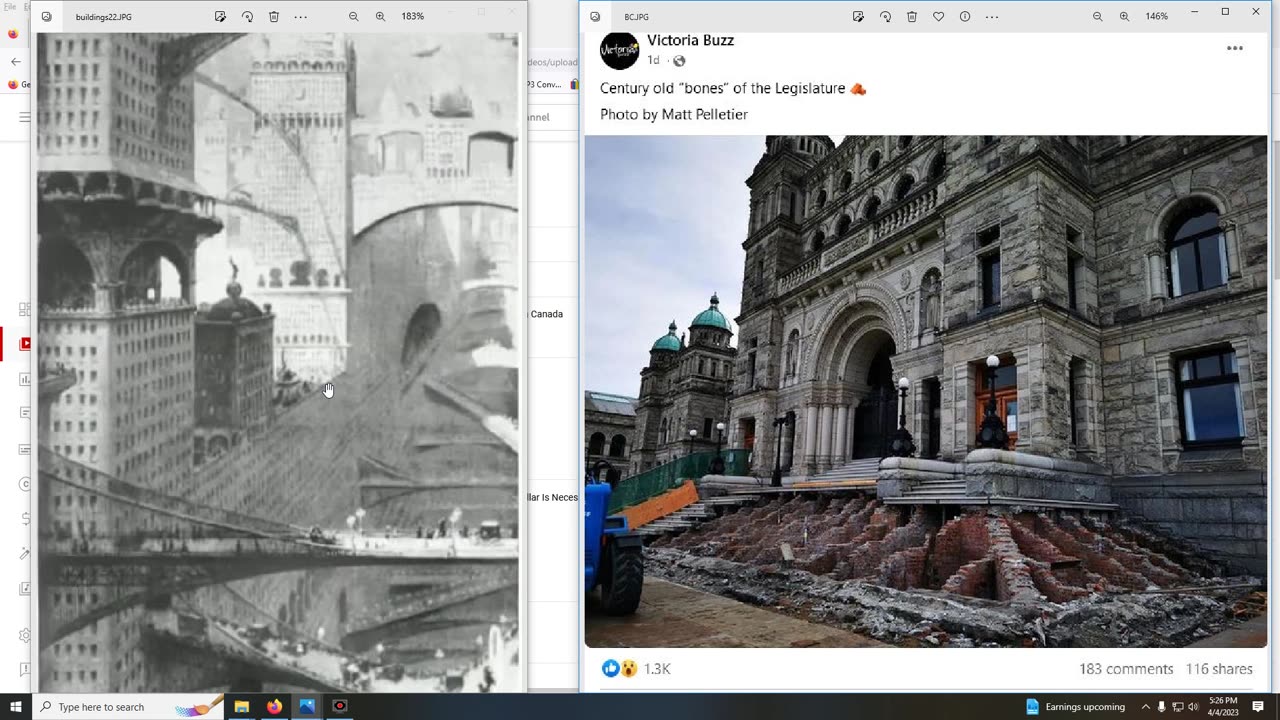The height and width of the screenshot is (720, 1280).
Task: Open Comments icon in browser sidebar
Action: point(25,414)
